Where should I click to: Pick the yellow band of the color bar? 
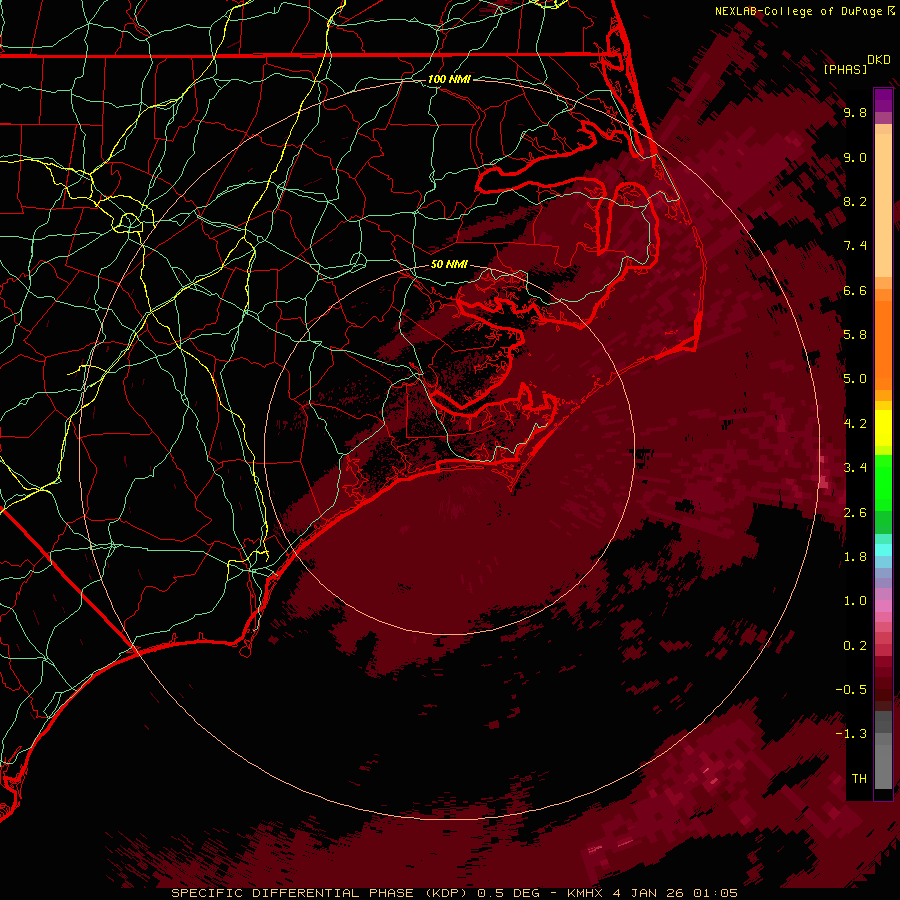tap(883, 428)
